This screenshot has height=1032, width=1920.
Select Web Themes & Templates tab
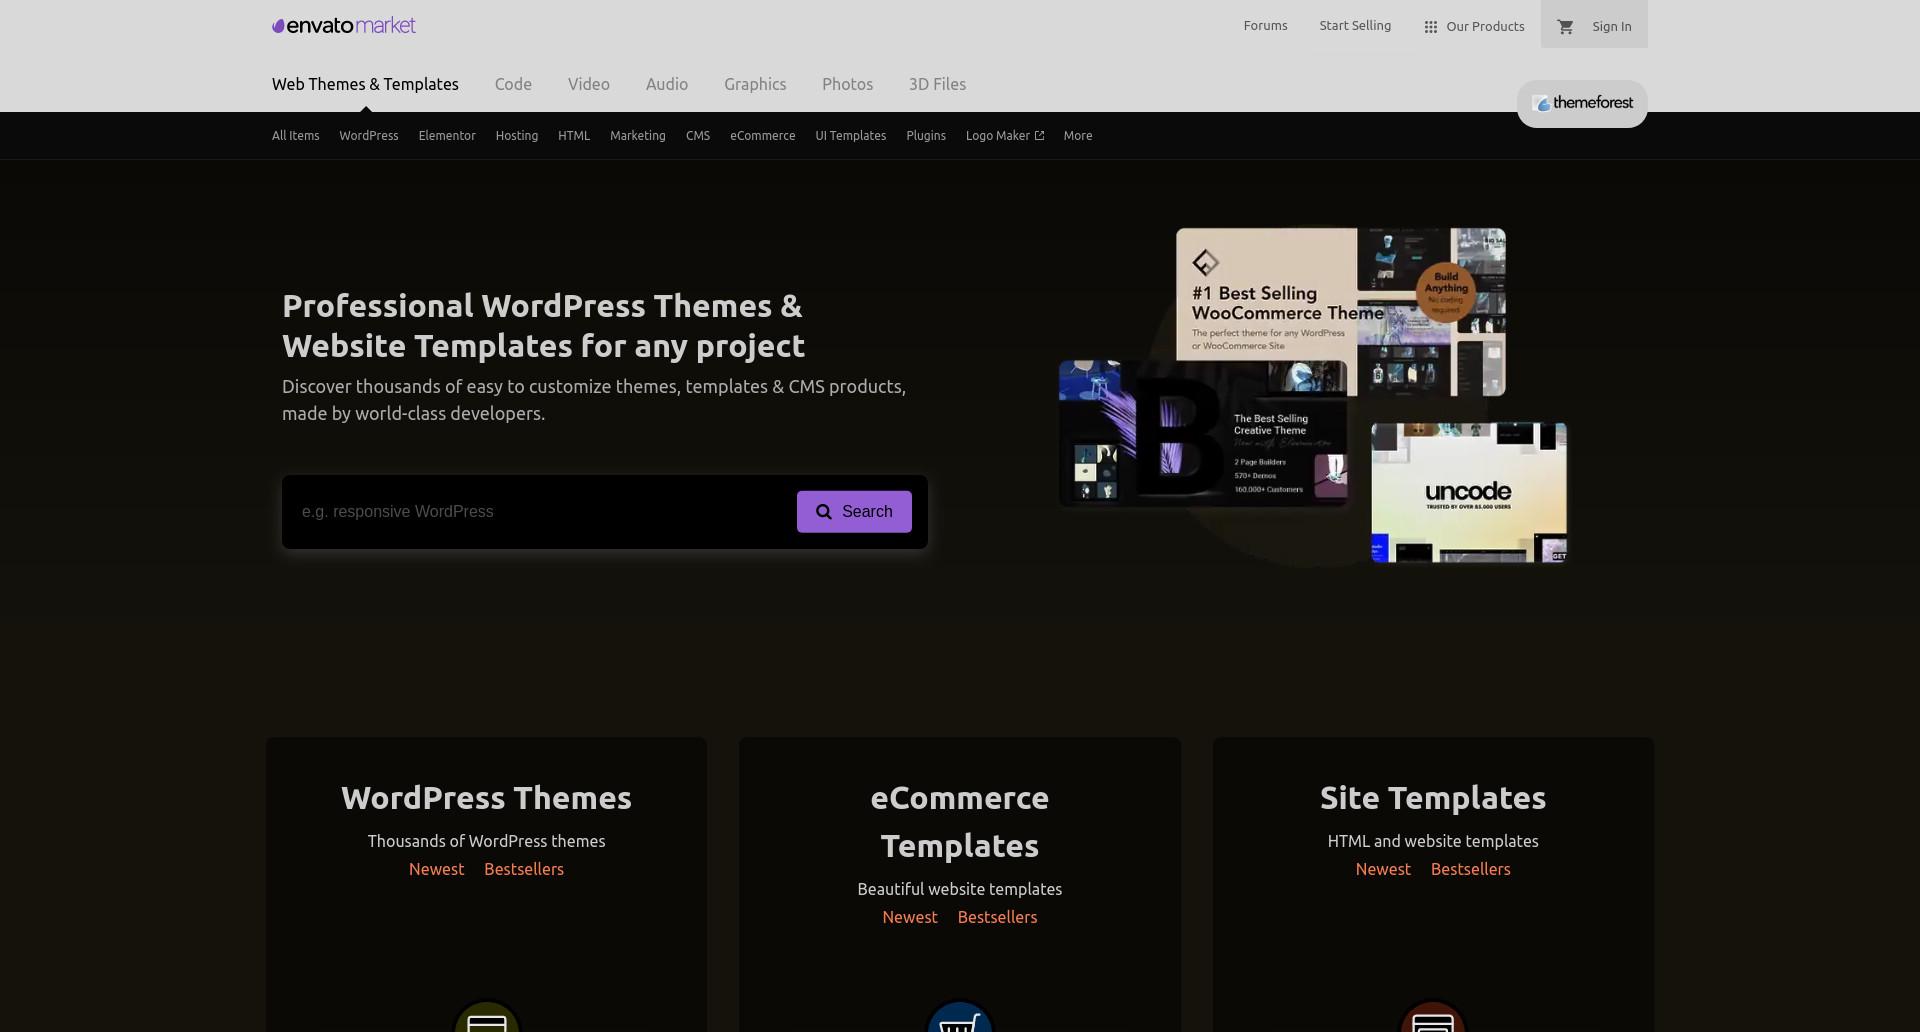365,84
